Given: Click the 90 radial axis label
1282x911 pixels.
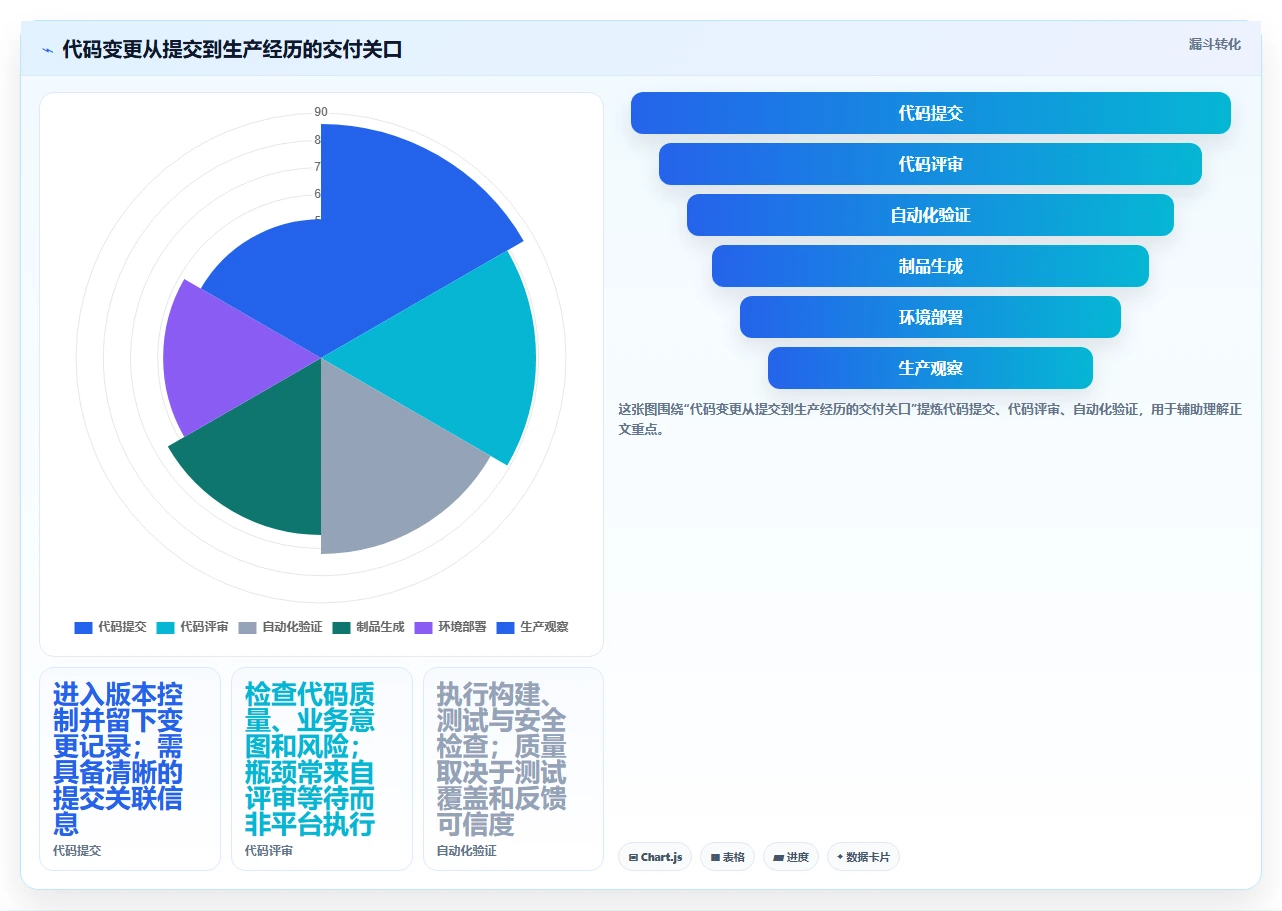Looking at the screenshot, I should pyautogui.click(x=321, y=112).
